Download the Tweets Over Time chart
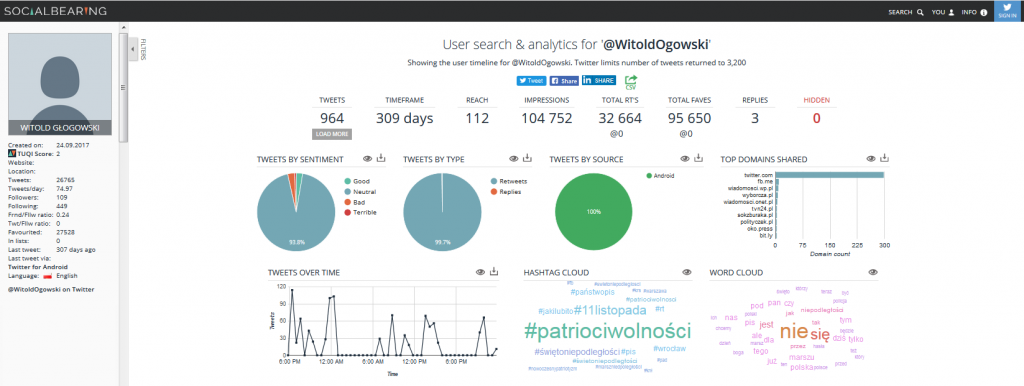The width and height of the screenshot is (1024, 386). 494,272
